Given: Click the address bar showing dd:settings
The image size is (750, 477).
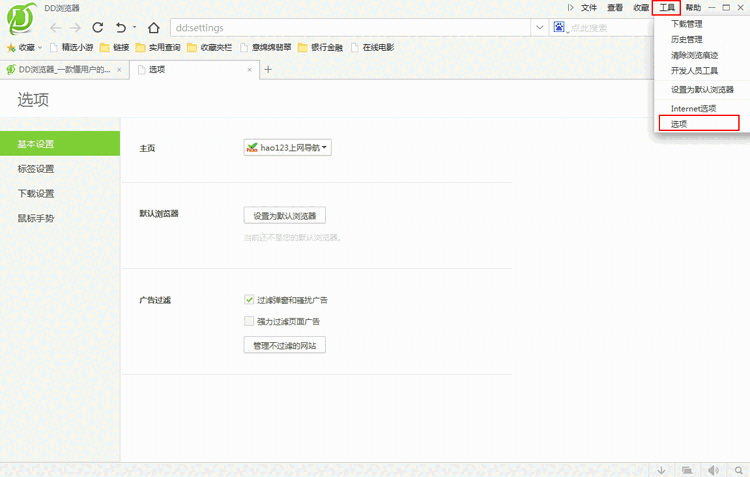Looking at the screenshot, I should (350, 28).
